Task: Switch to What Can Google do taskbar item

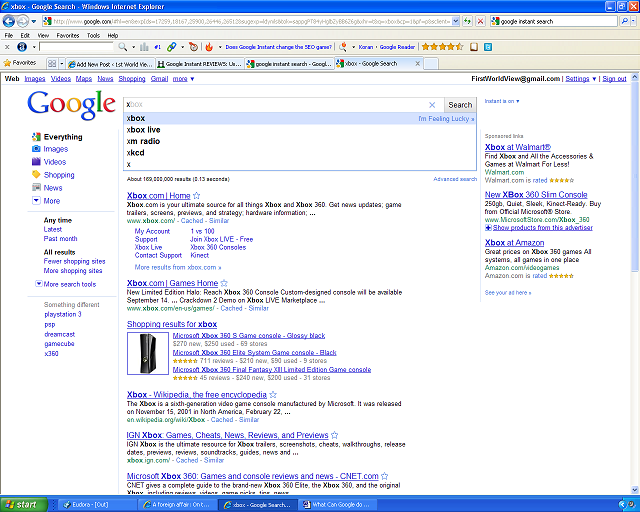Action: (338, 505)
